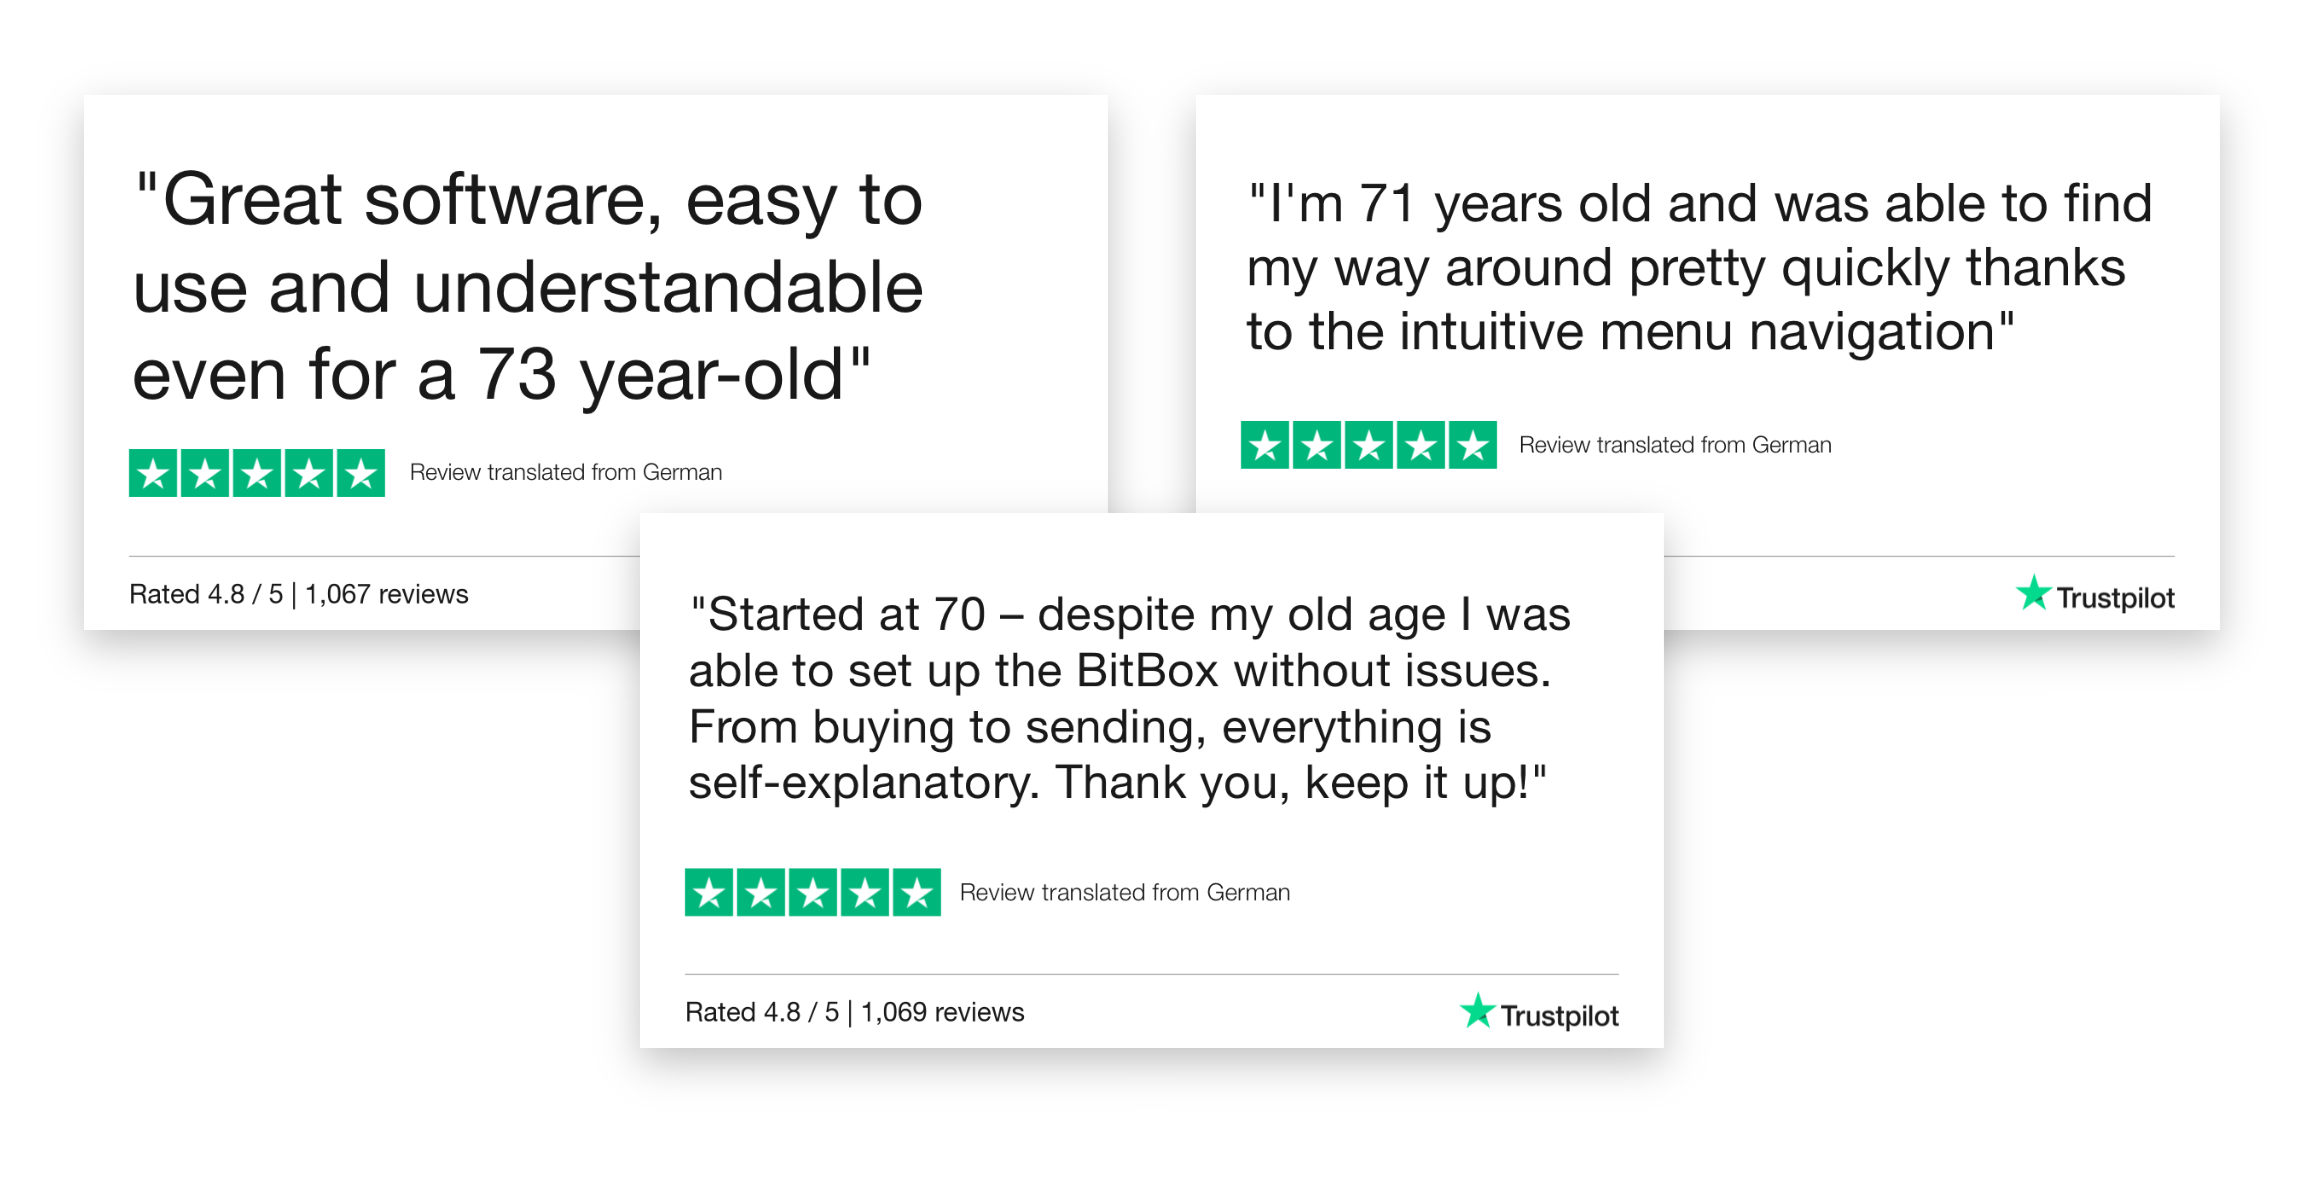2304x1179 pixels.
Task: Click the fifth green star on the 71 years old review
Action: pos(1473,445)
